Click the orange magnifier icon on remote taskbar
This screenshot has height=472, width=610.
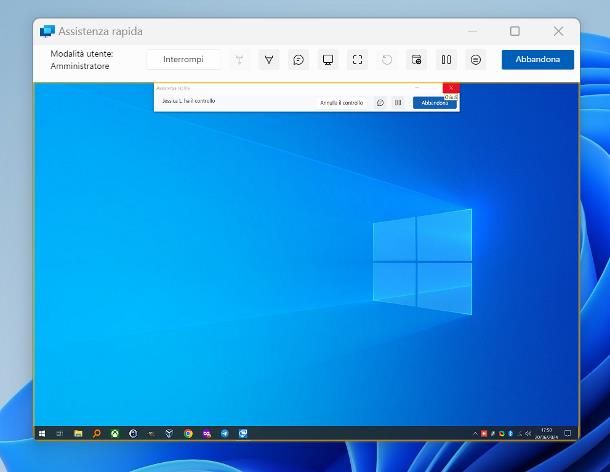click(x=96, y=433)
